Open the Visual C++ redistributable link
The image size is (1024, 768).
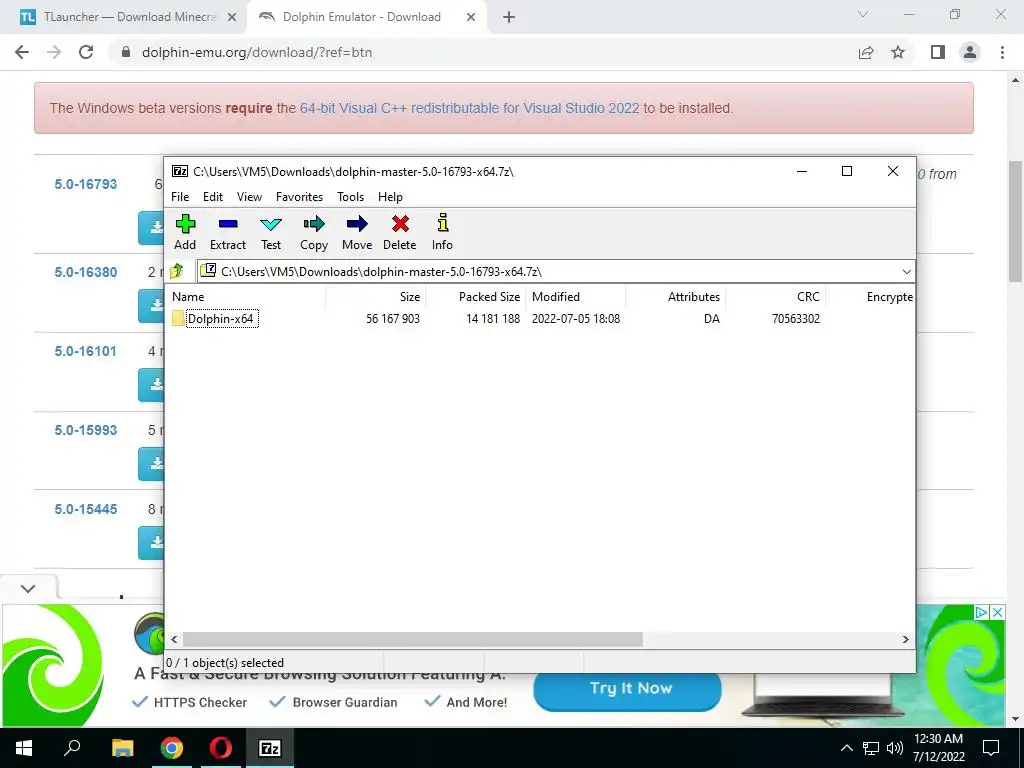pos(470,108)
